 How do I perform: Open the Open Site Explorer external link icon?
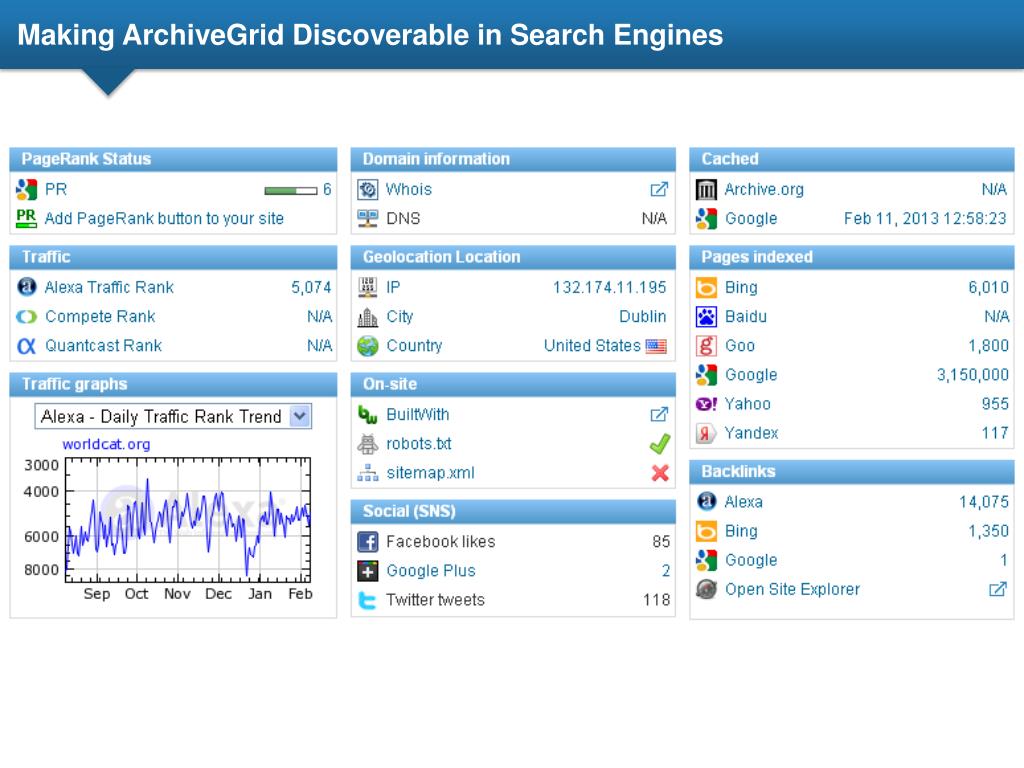(997, 589)
